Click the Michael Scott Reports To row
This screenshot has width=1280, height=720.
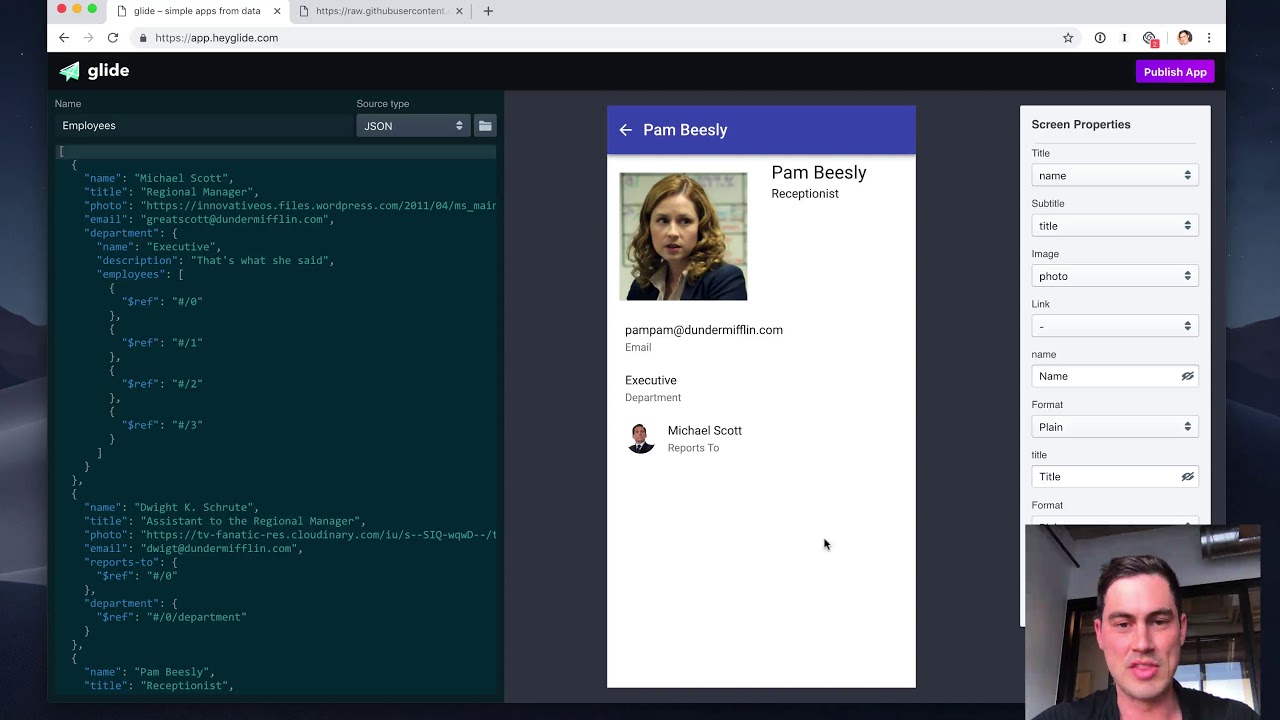[761, 438]
